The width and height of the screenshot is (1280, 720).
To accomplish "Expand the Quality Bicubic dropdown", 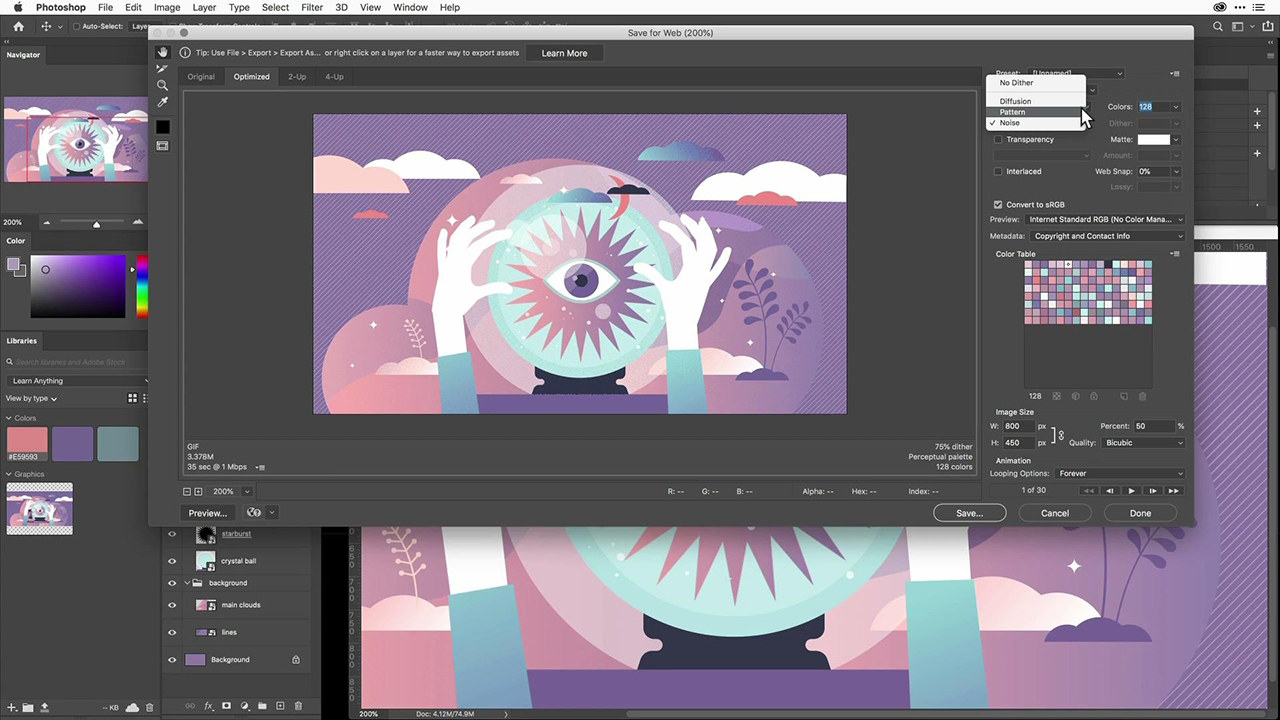I will [1144, 443].
